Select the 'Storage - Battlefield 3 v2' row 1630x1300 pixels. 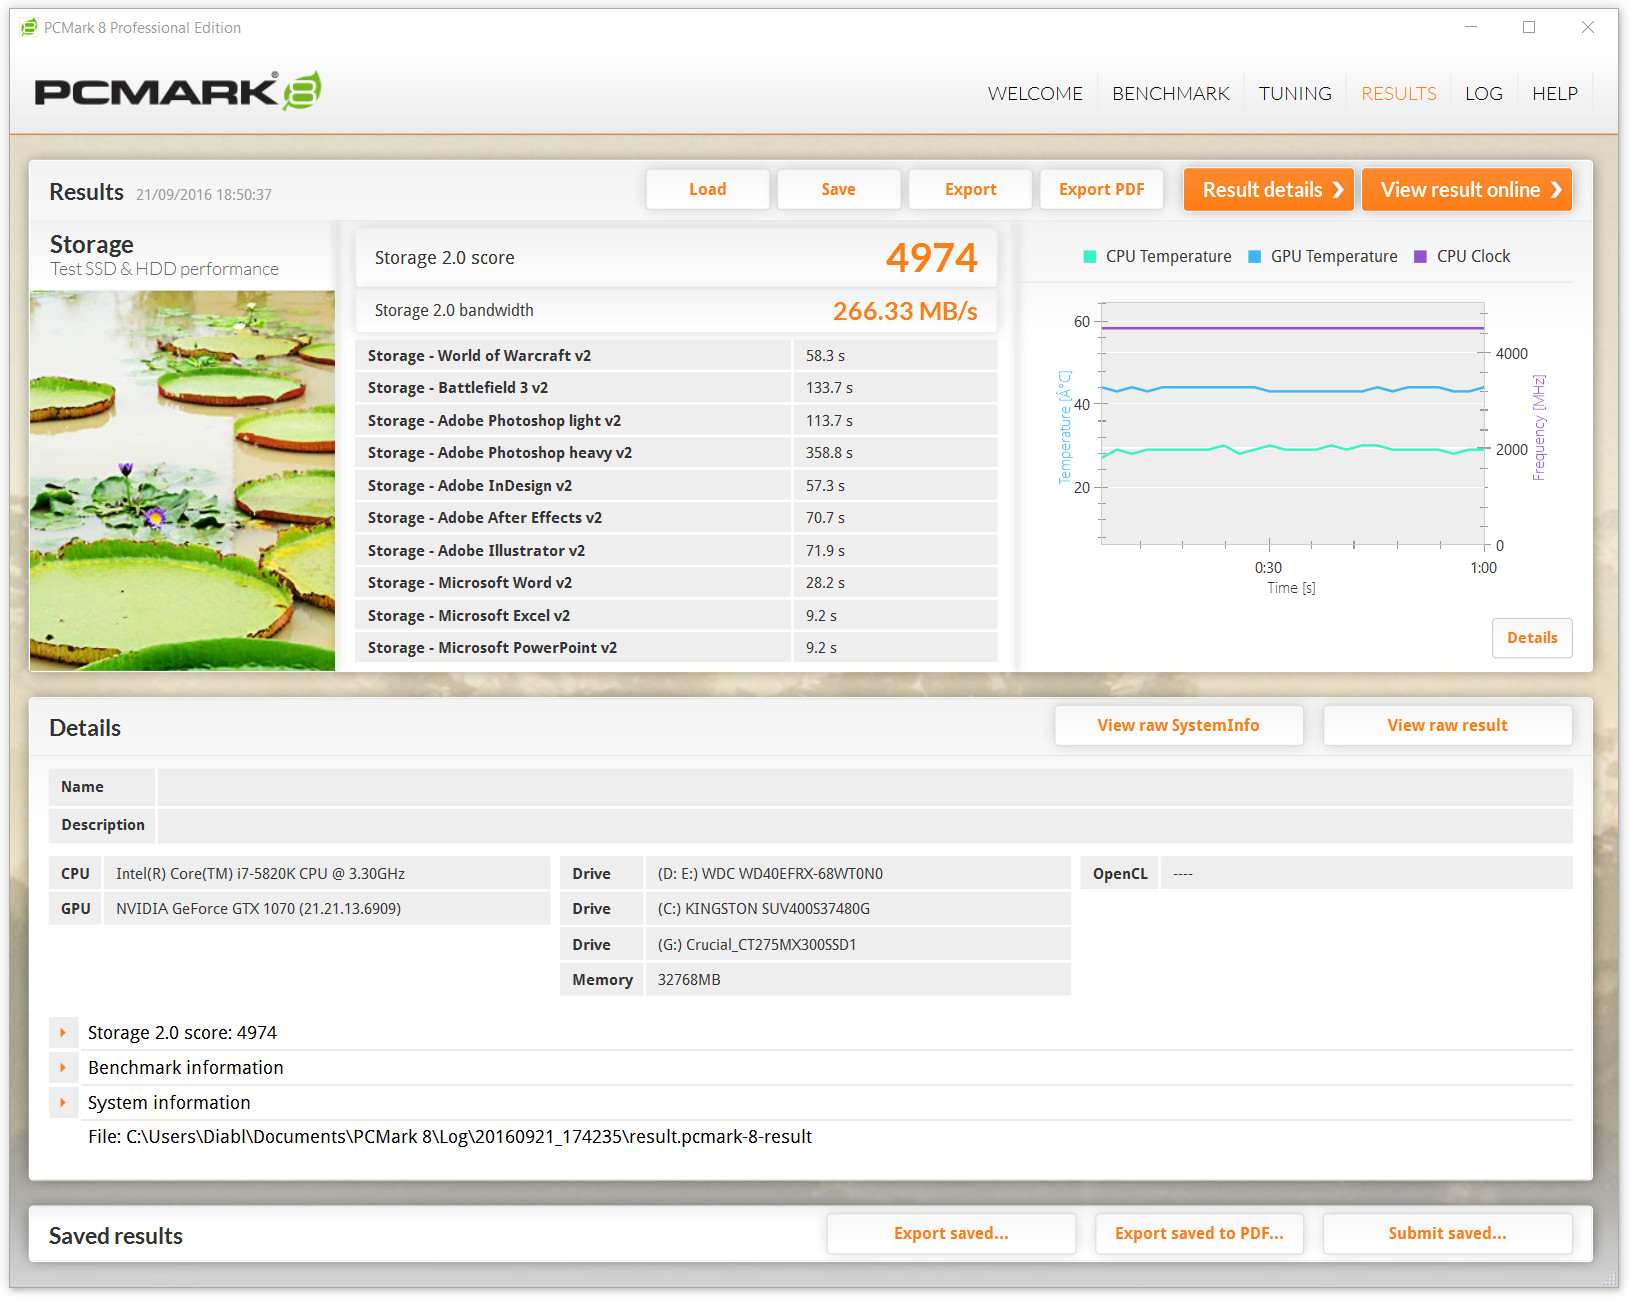click(676, 388)
